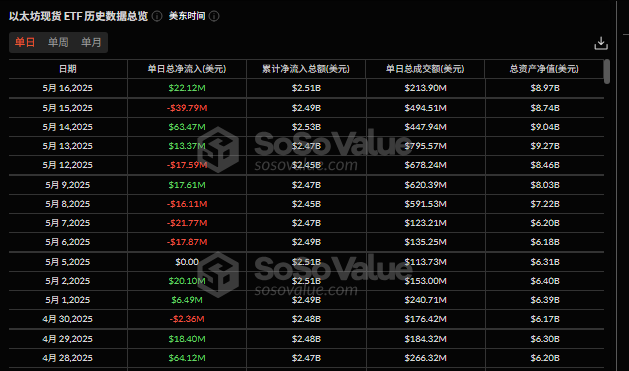The width and height of the screenshot is (629, 371).
Task: Select the net asset value $6.39B
Action: pos(545,300)
